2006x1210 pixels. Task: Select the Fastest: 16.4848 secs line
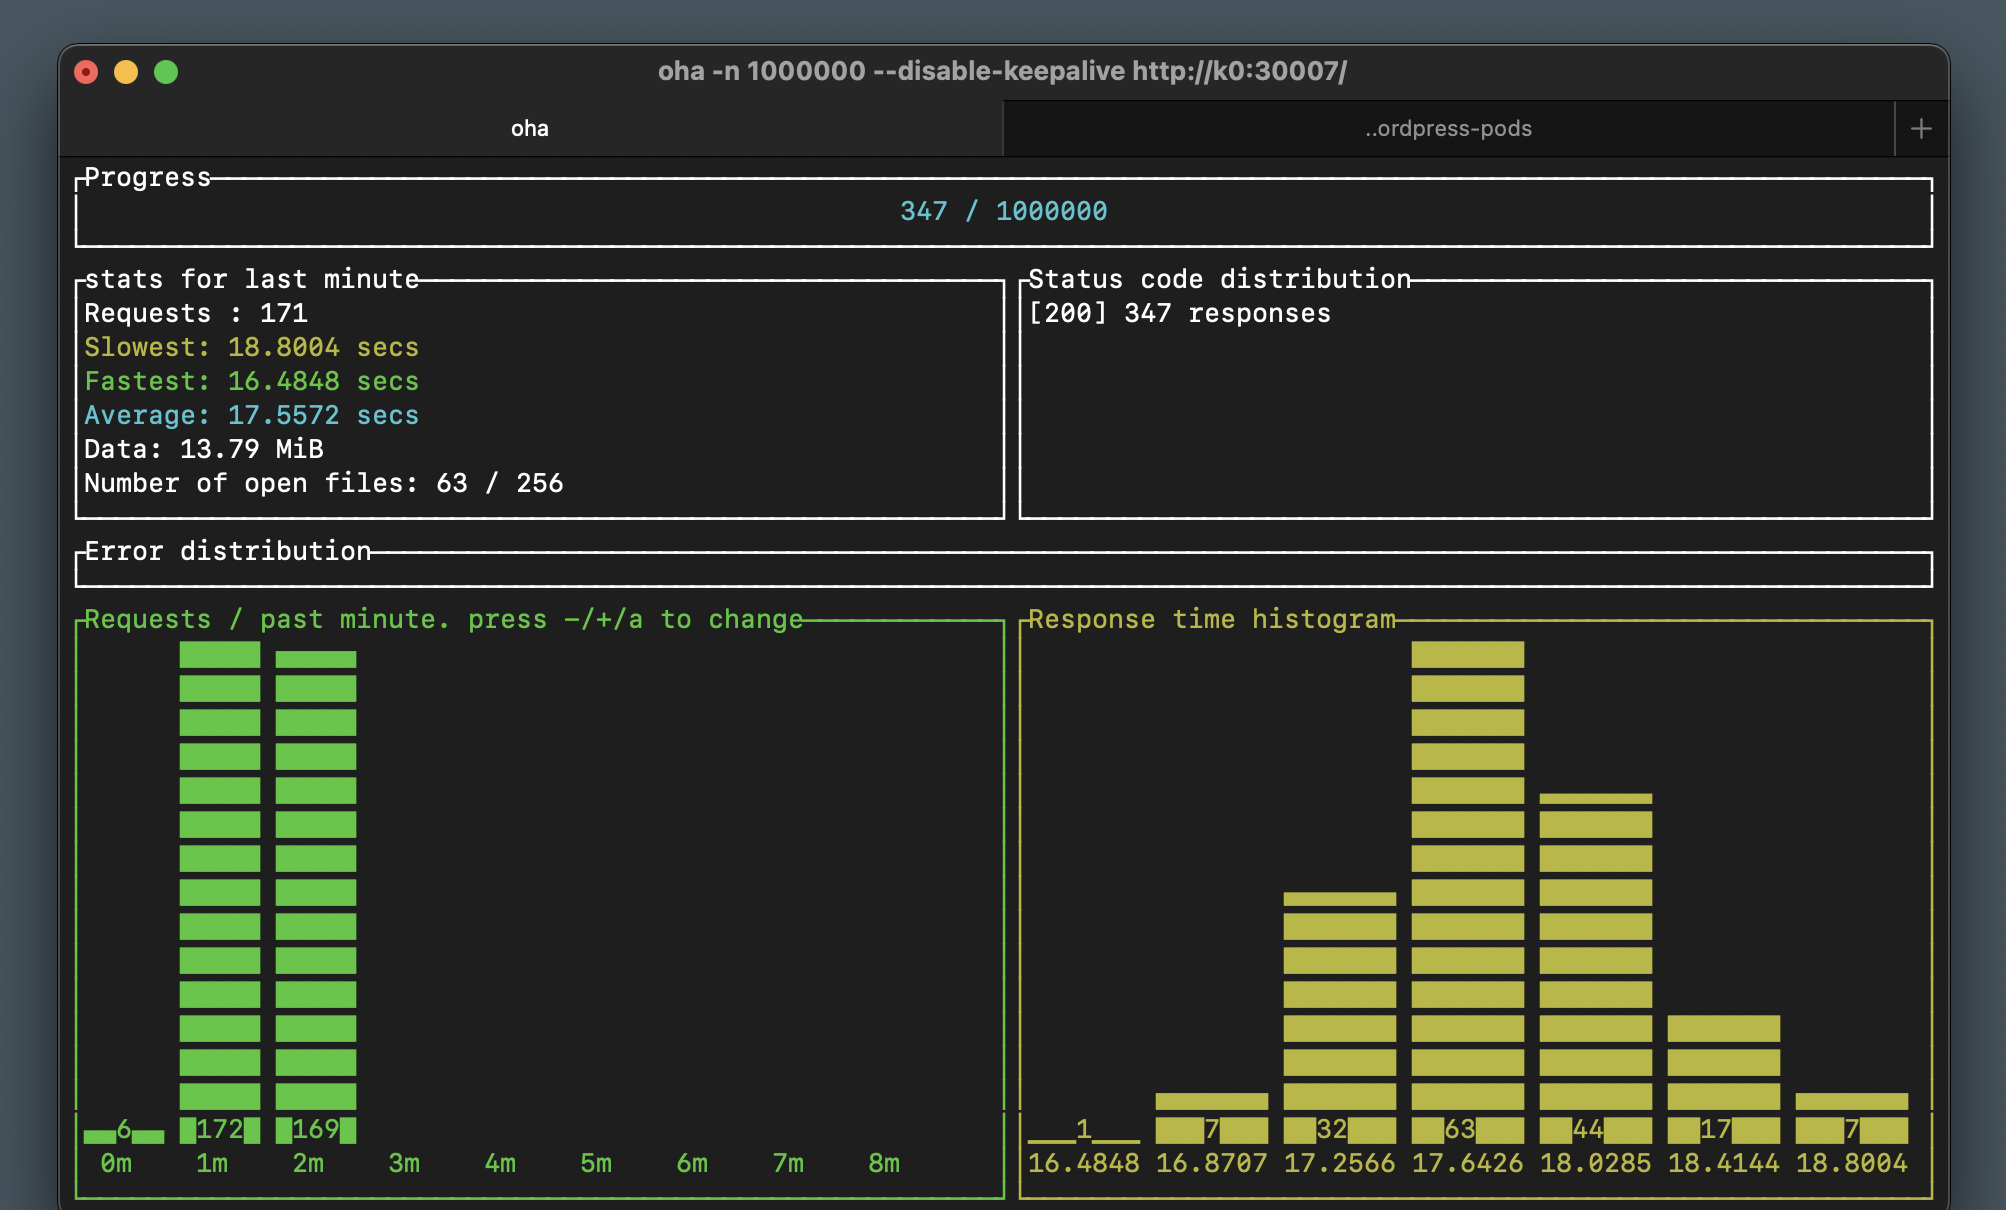tap(251, 381)
